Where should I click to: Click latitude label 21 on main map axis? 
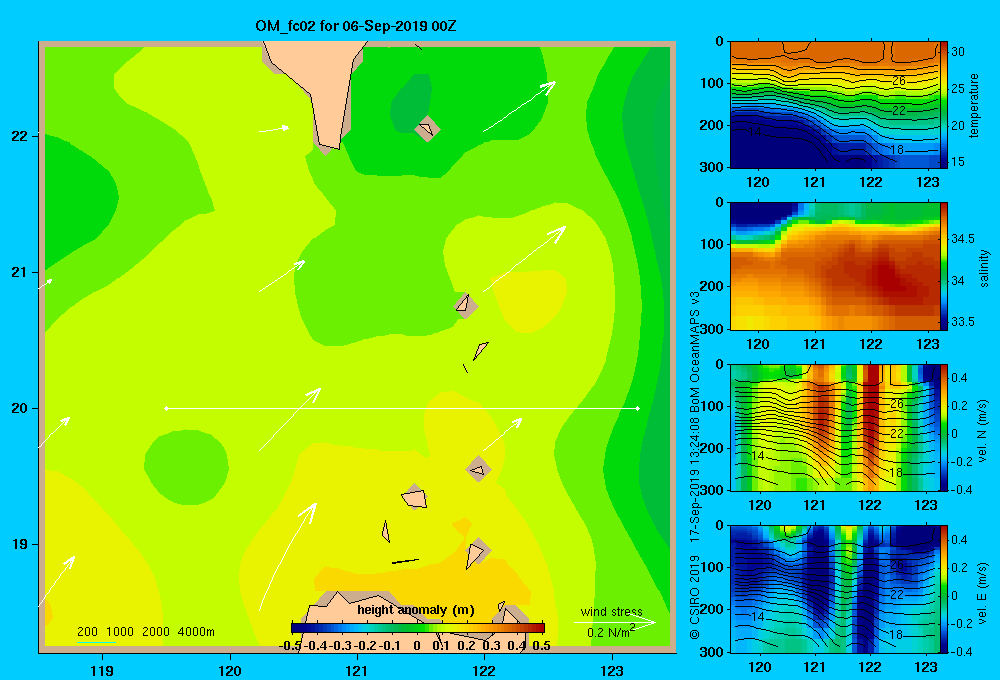[20, 272]
